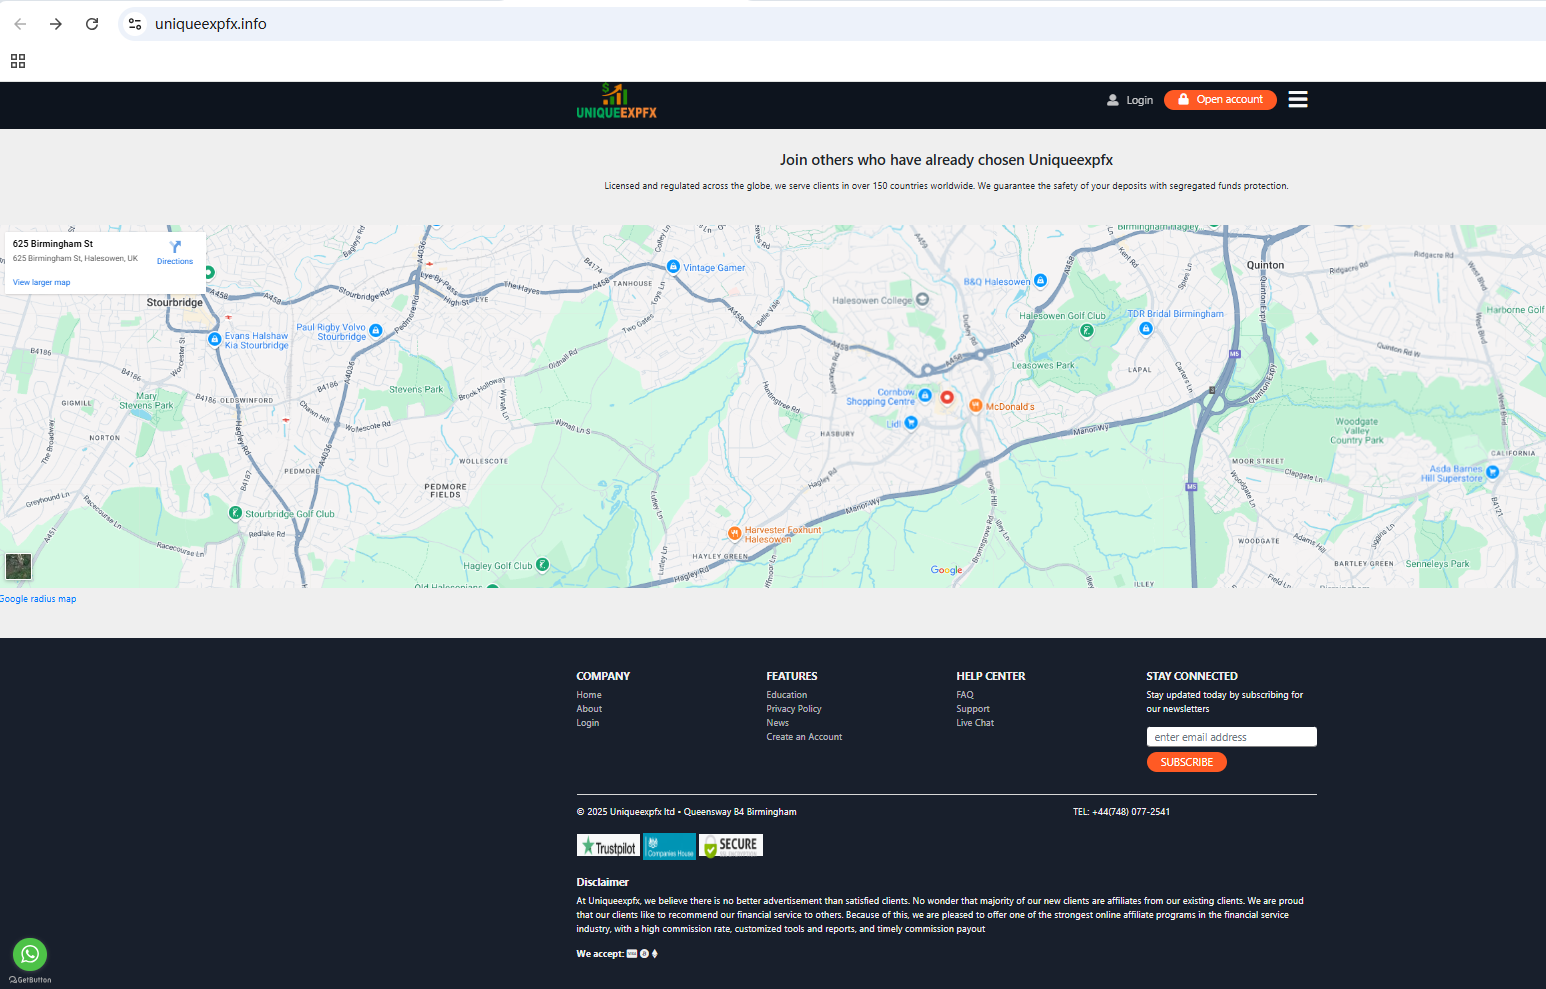The width and height of the screenshot is (1546, 989).
Task: Open the browser apps grid icon
Action: pyautogui.click(x=18, y=61)
